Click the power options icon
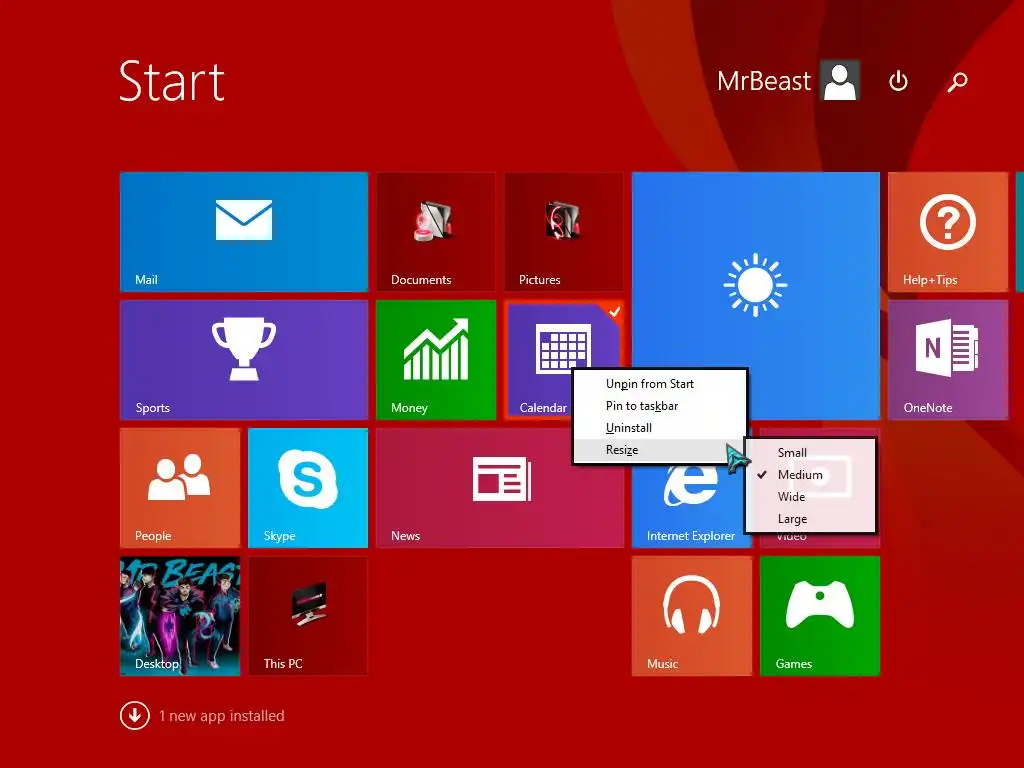This screenshot has height=768, width=1024. click(x=899, y=81)
